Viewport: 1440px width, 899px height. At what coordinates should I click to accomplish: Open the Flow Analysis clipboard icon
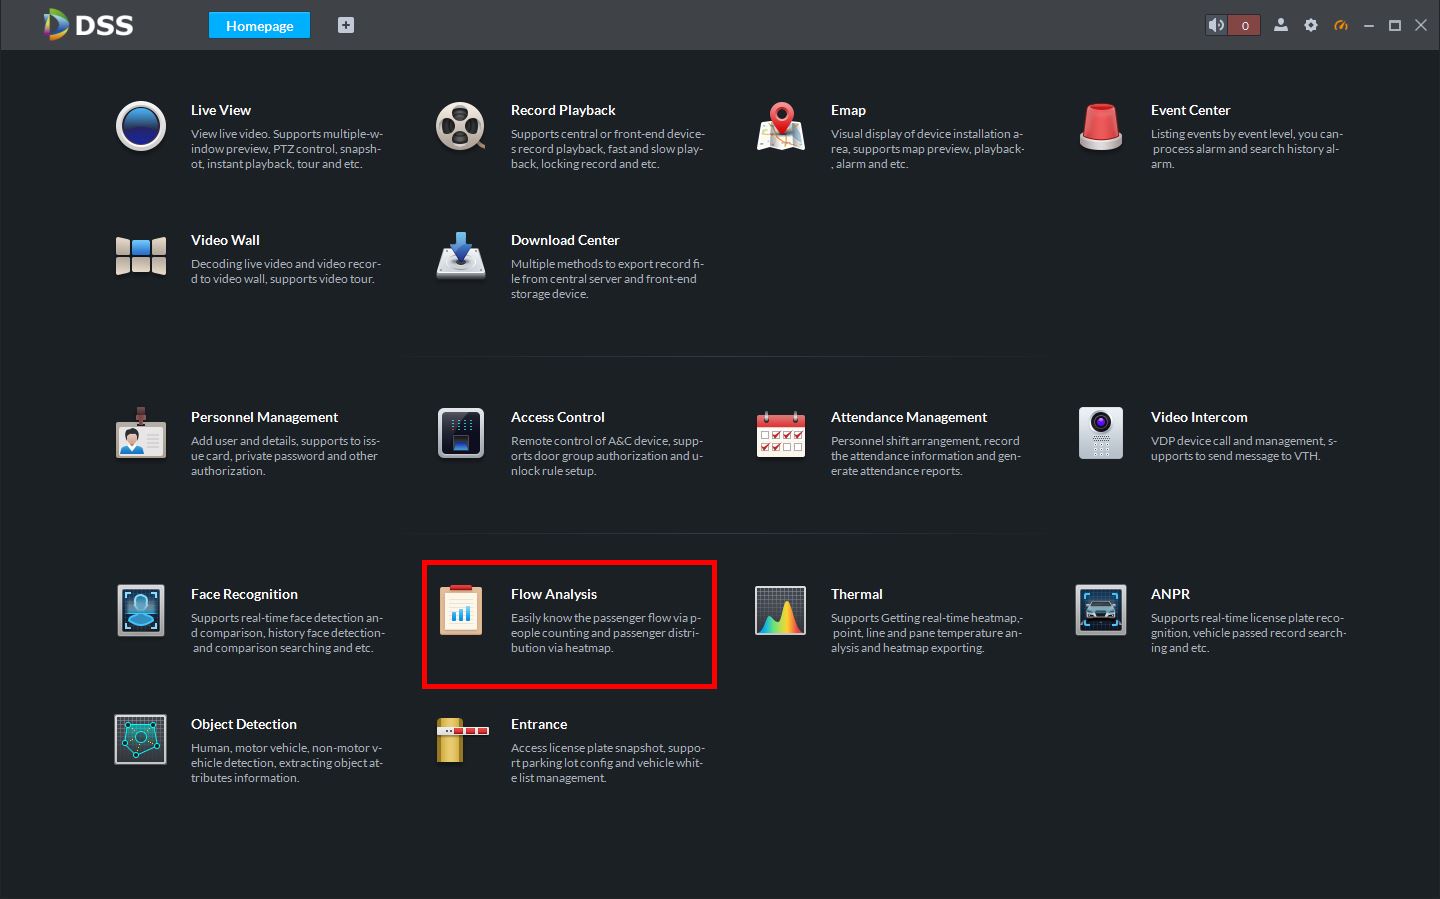[461, 610]
